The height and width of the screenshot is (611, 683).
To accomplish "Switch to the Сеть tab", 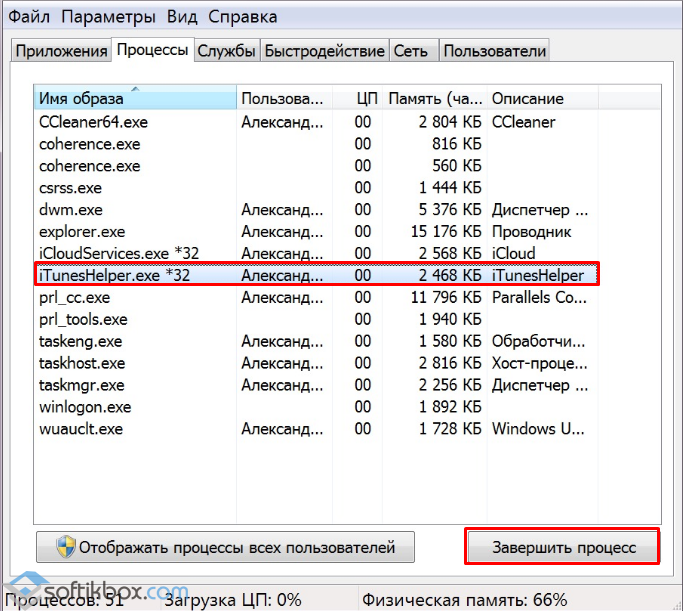I will click(x=413, y=51).
